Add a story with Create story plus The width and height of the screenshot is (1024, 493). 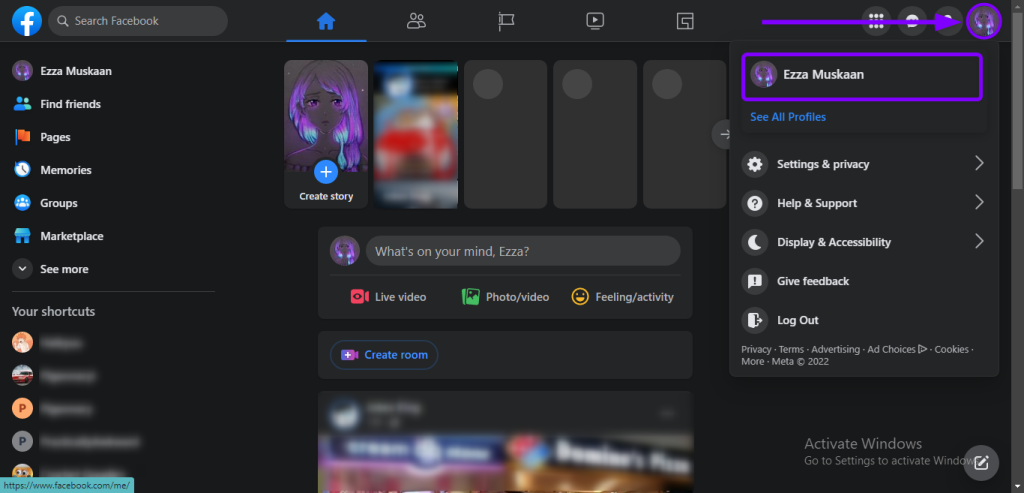(326, 170)
